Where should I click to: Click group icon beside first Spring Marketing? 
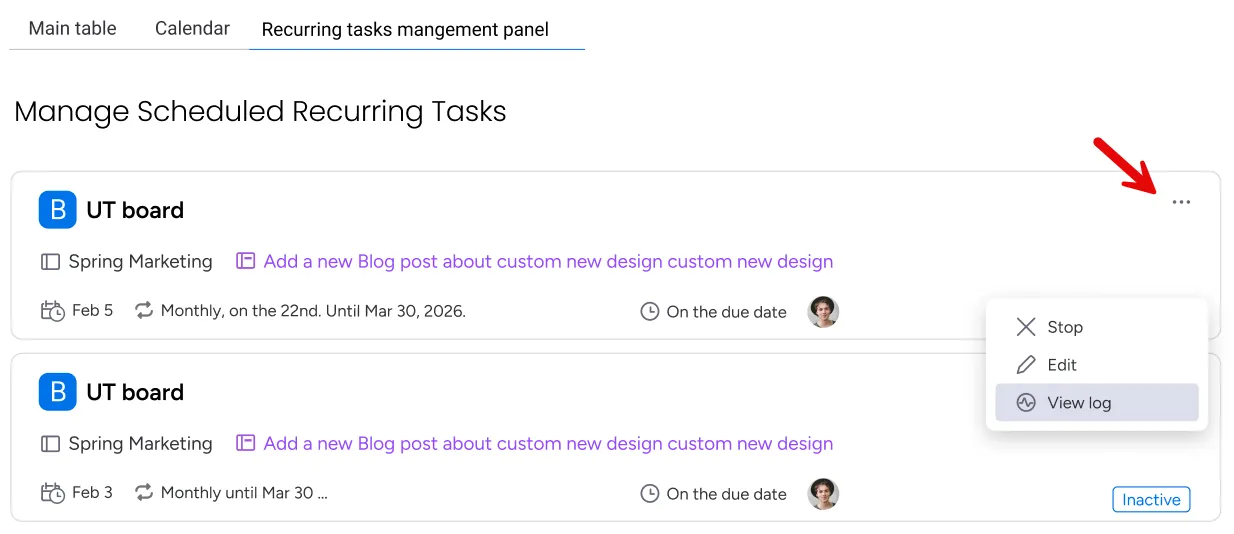pyautogui.click(x=50, y=262)
